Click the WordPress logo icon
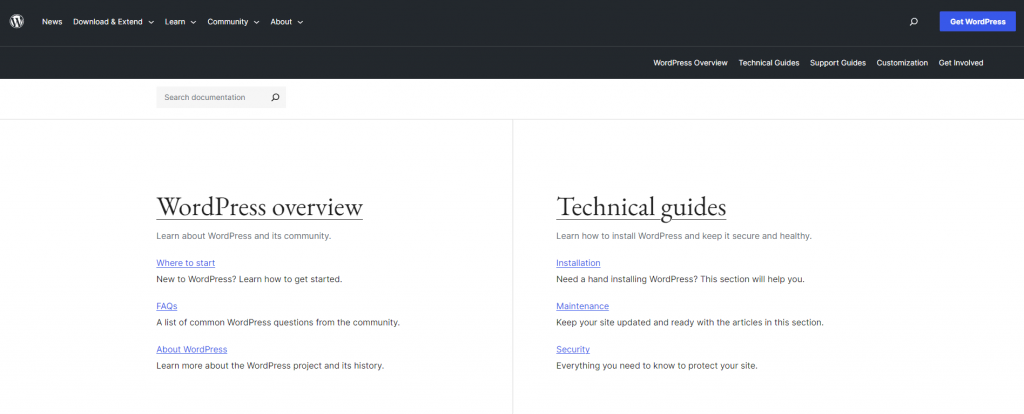Image resolution: width=1024 pixels, height=414 pixels. [x=17, y=21]
